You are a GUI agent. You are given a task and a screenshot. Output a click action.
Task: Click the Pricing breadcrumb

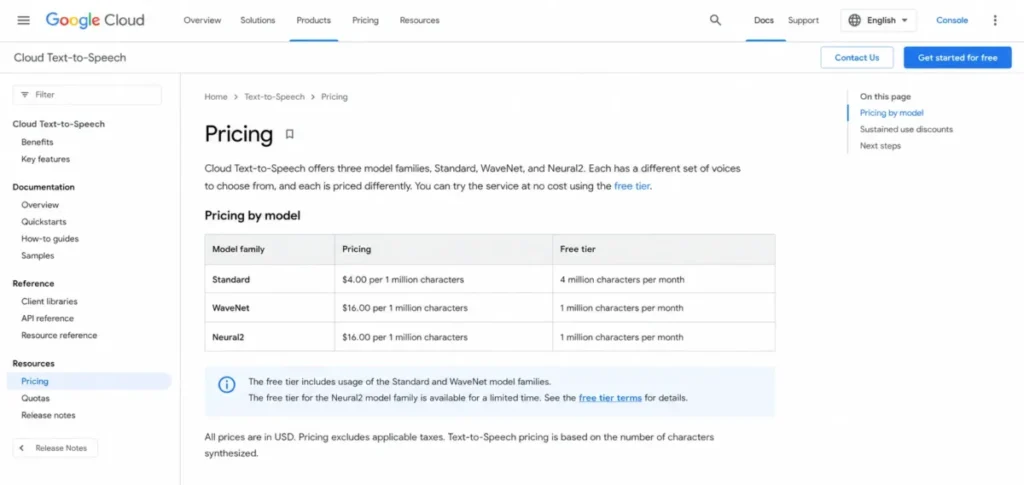point(334,97)
